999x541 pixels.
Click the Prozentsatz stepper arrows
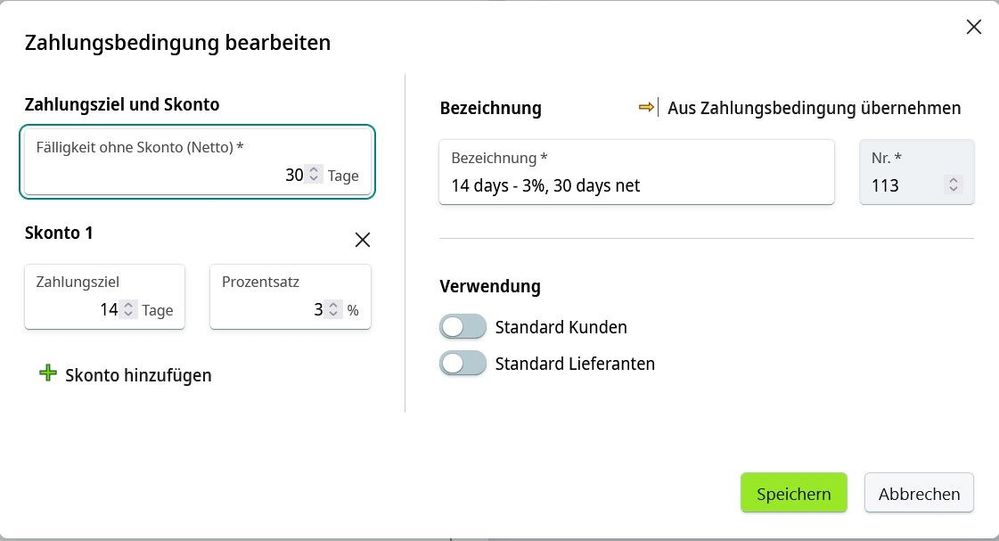coord(334,310)
